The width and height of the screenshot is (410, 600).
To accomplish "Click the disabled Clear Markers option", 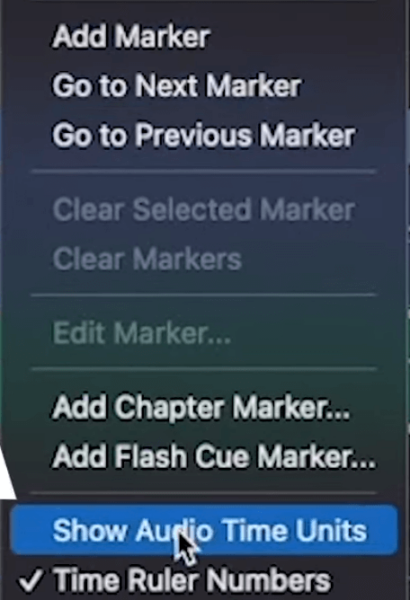I will coord(205,259).
